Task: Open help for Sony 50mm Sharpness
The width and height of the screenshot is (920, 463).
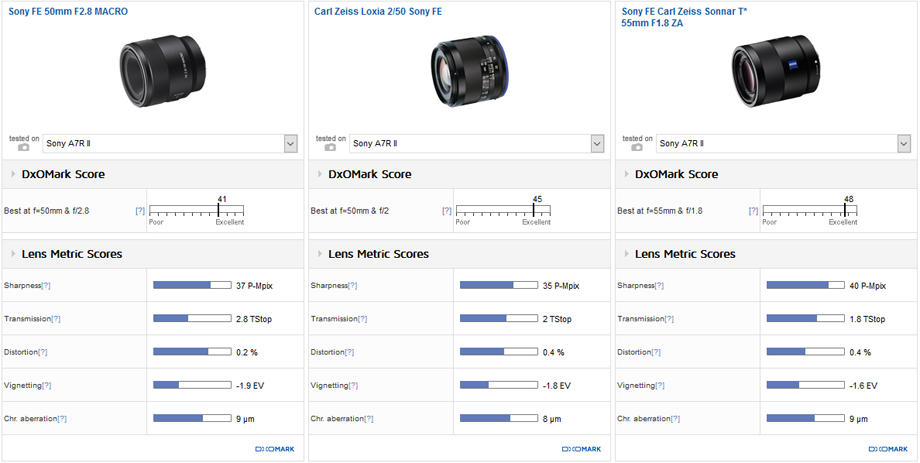Action: (45, 286)
